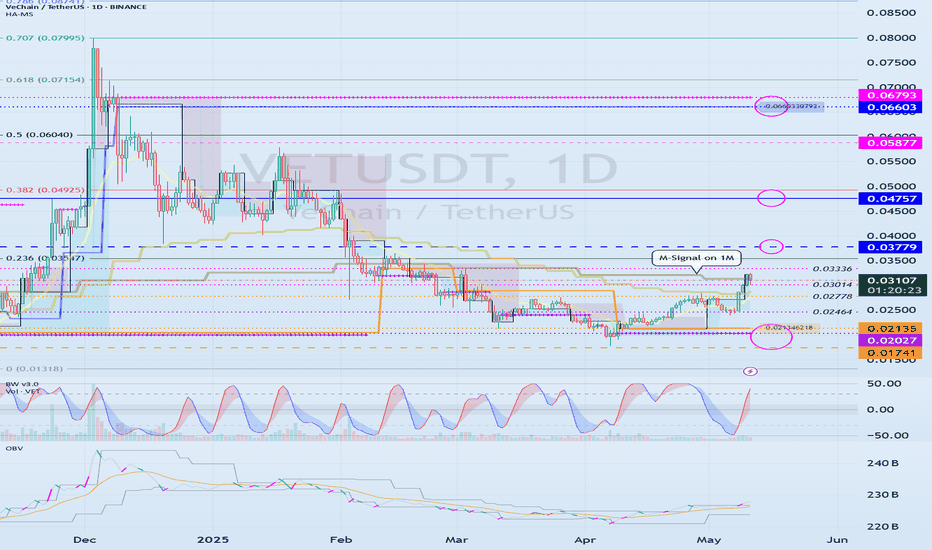Select the Vol · VET indicator label
The image size is (932, 550).
(23, 391)
